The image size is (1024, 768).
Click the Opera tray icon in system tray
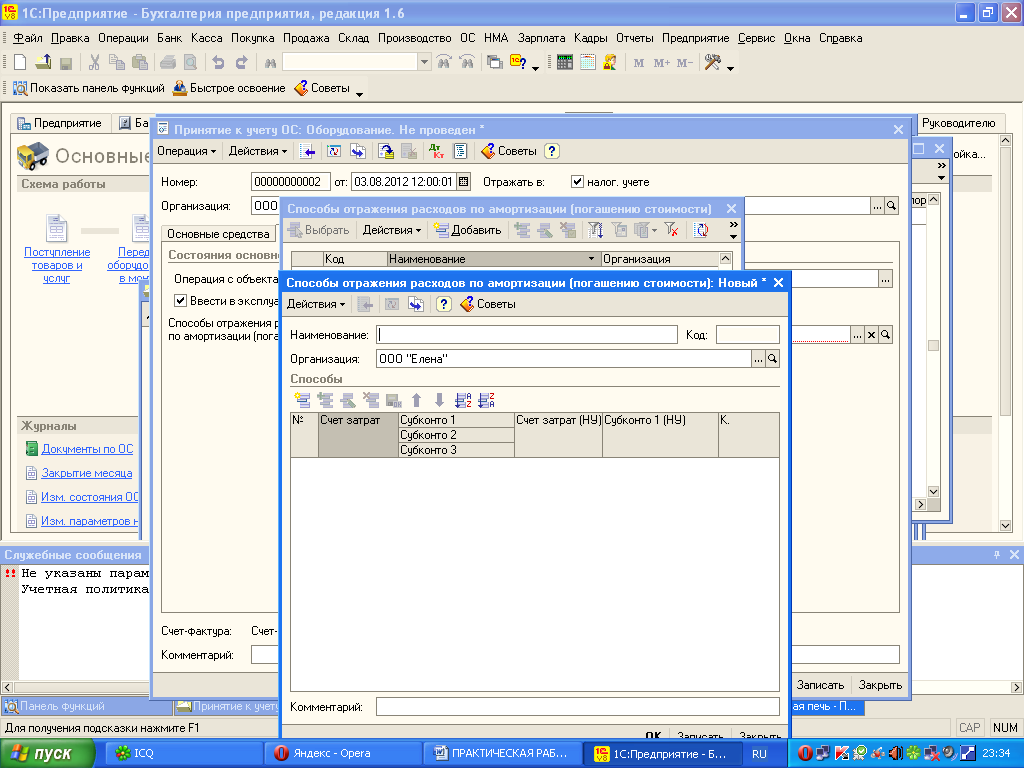click(805, 753)
